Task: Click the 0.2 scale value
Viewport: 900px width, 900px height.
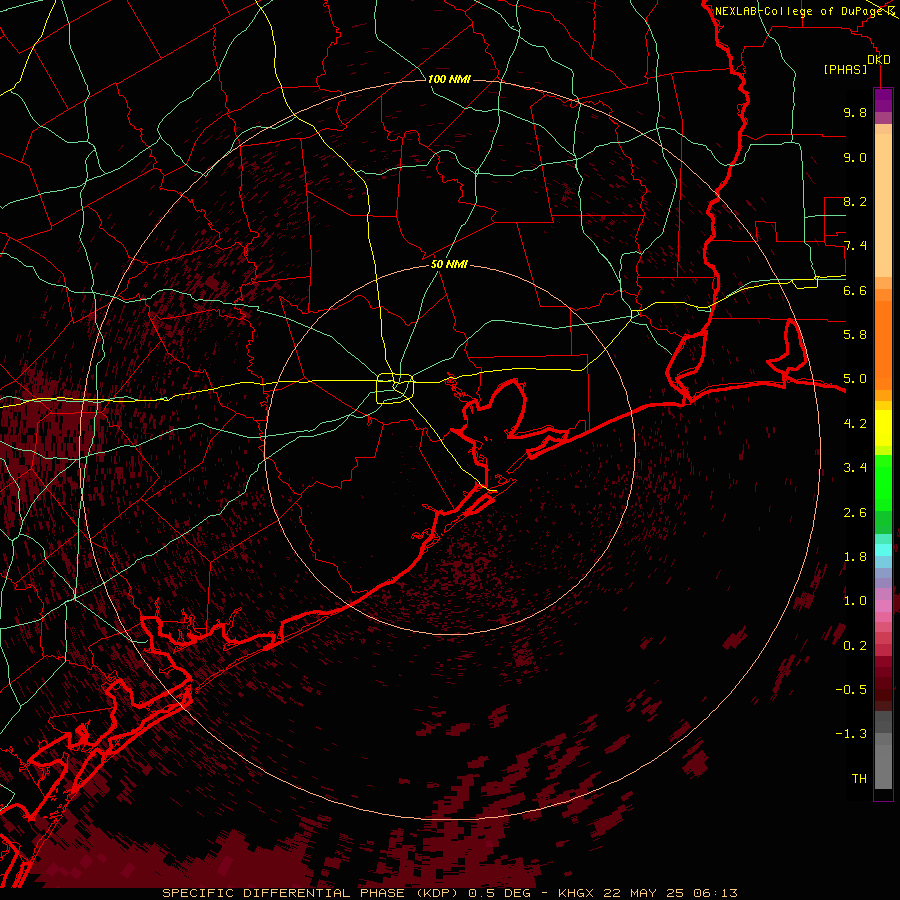Action: [855, 646]
